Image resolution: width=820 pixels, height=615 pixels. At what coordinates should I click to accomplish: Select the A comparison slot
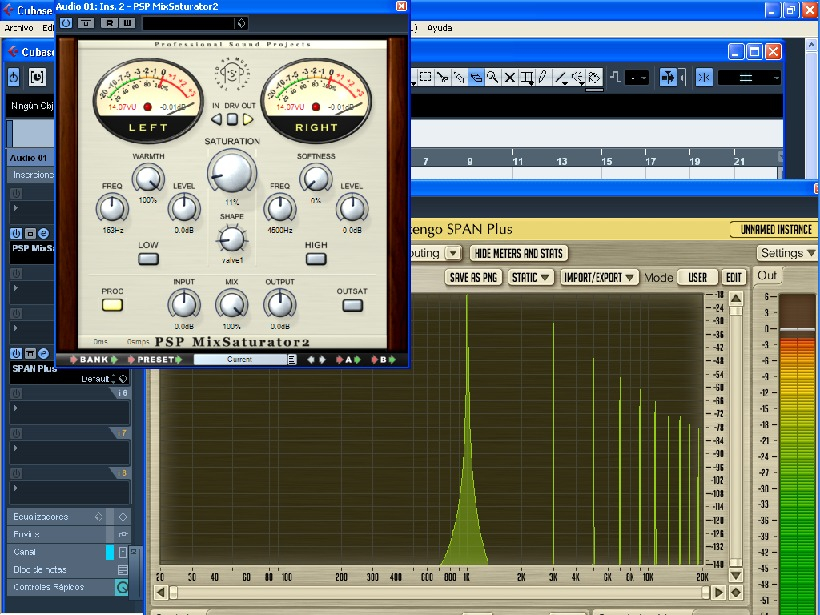[348, 360]
